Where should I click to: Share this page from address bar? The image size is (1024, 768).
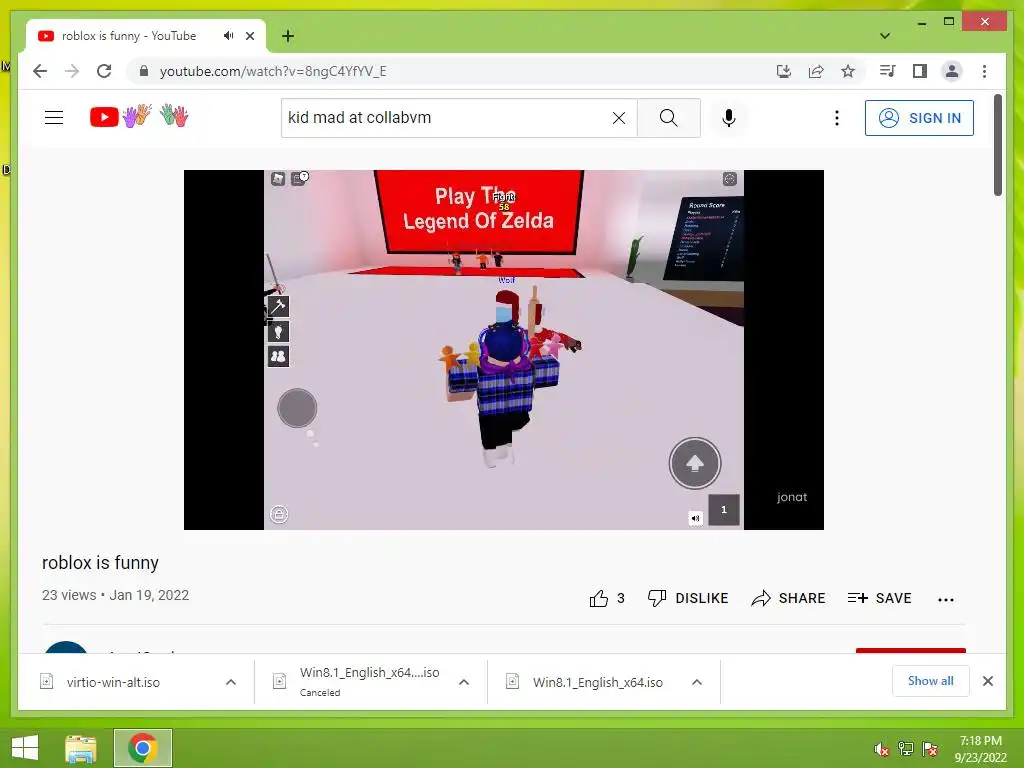pos(816,71)
